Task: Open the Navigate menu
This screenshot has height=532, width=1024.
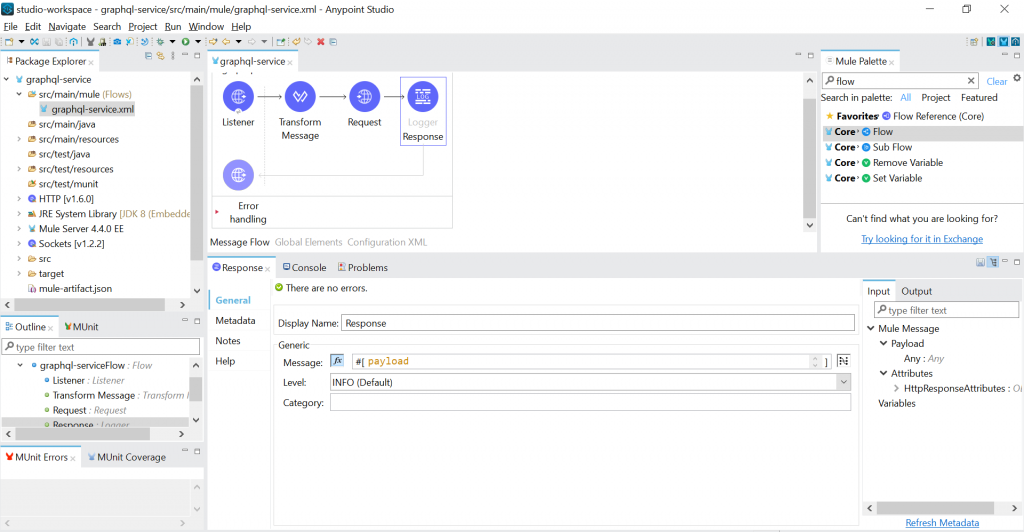Action: [x=67, y=27]
